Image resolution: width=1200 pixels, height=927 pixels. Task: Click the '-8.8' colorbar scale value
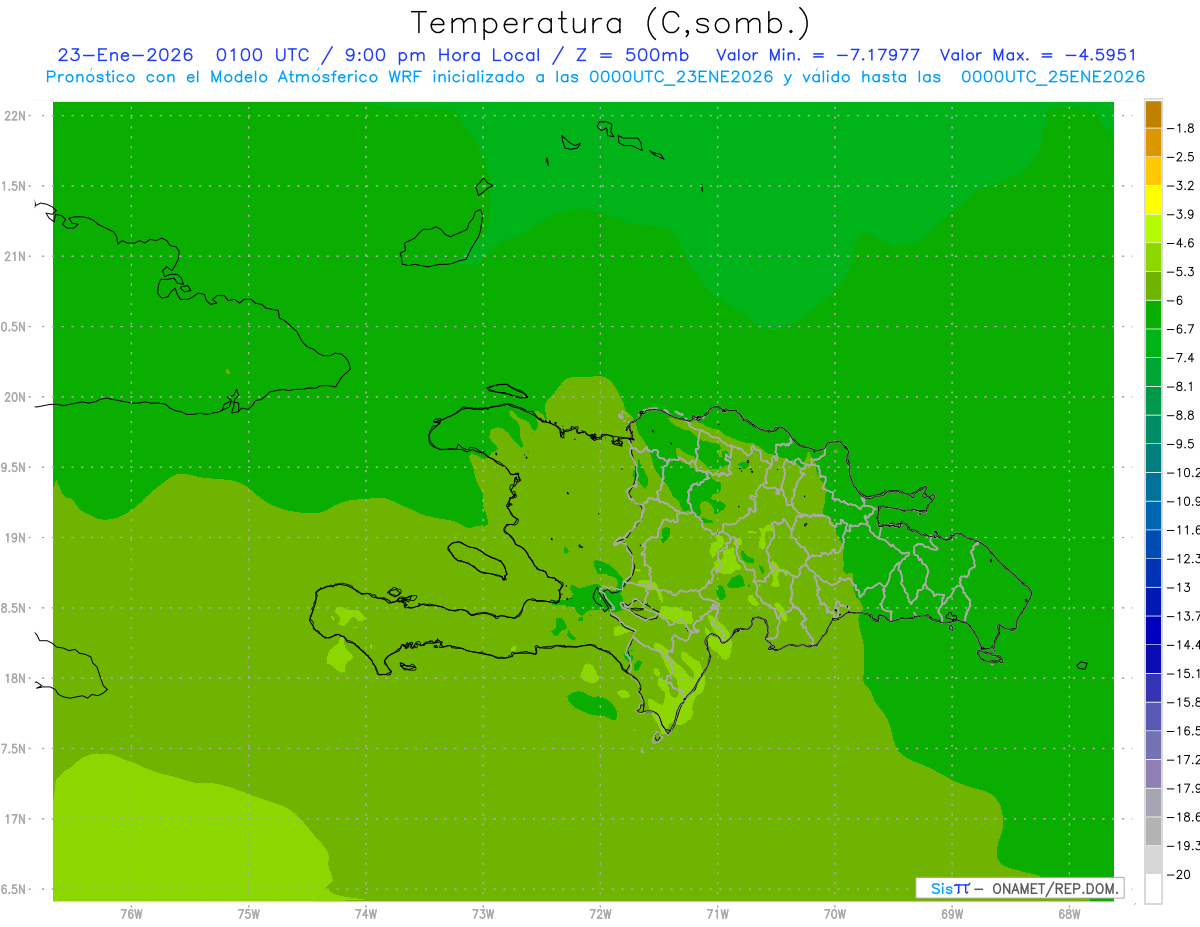coord(1182,414)
